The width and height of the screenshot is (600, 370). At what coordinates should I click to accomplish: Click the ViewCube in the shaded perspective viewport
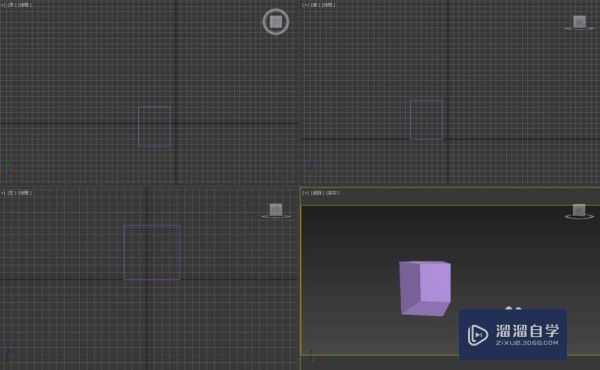(579, 212)
